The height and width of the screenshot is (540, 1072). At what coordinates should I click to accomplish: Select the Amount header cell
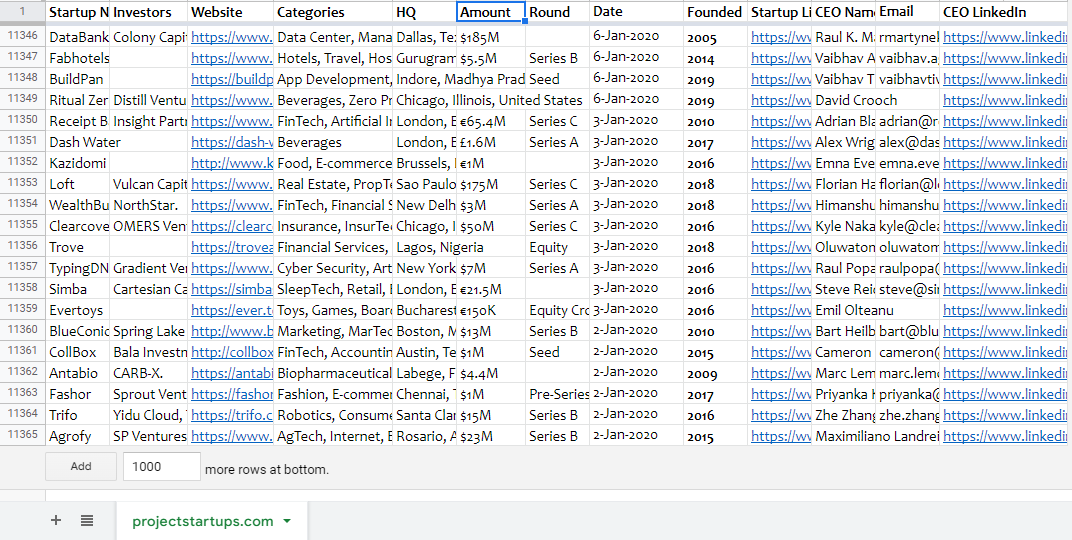[x=491, y=12]
